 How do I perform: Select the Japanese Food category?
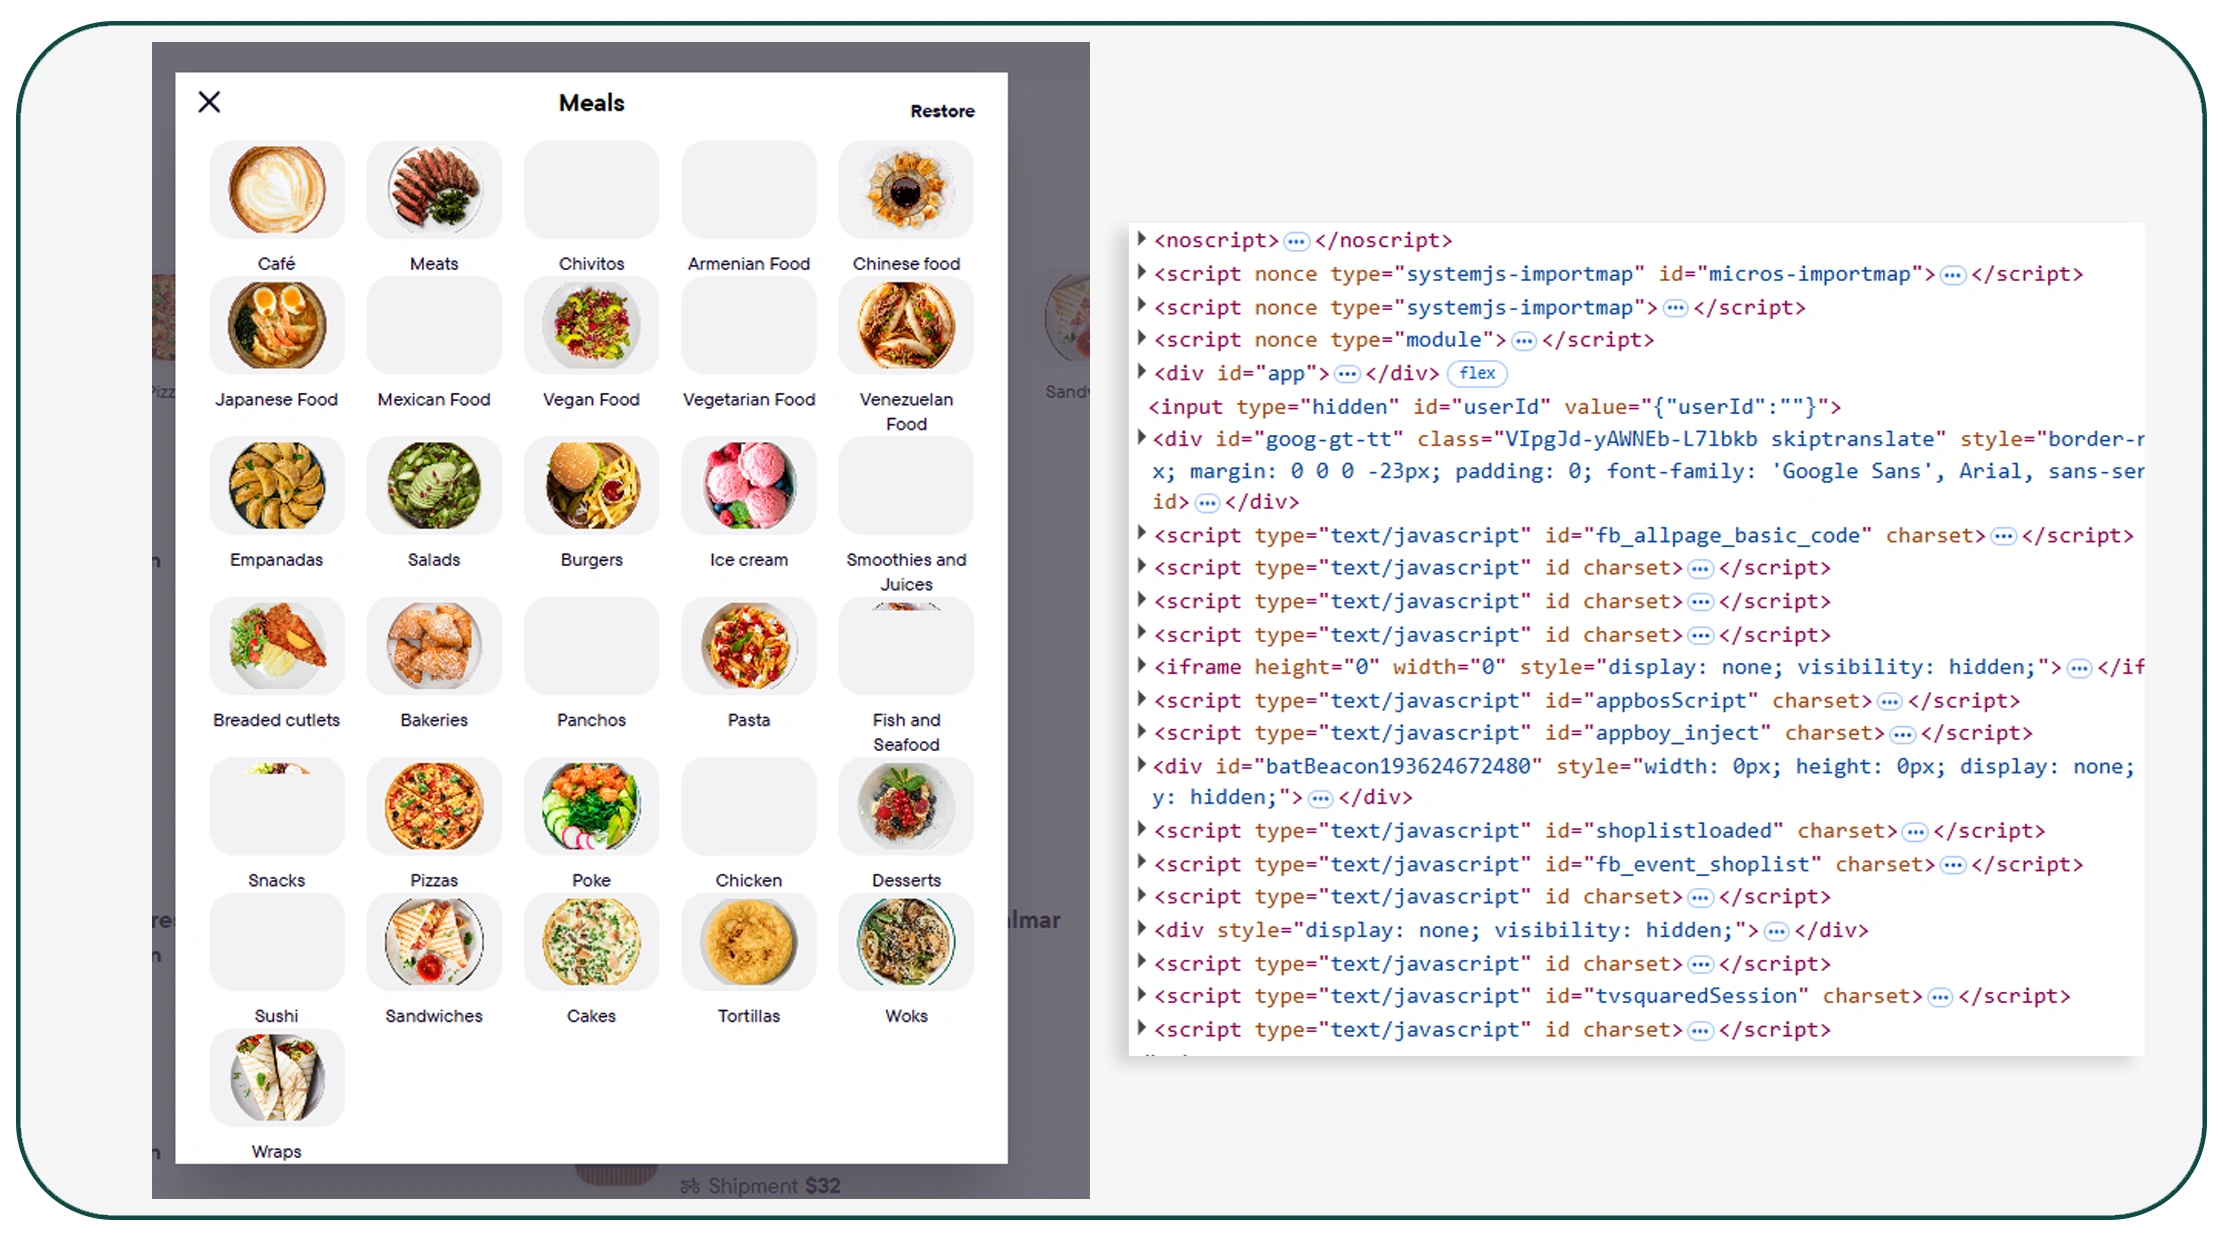[276, 326]
